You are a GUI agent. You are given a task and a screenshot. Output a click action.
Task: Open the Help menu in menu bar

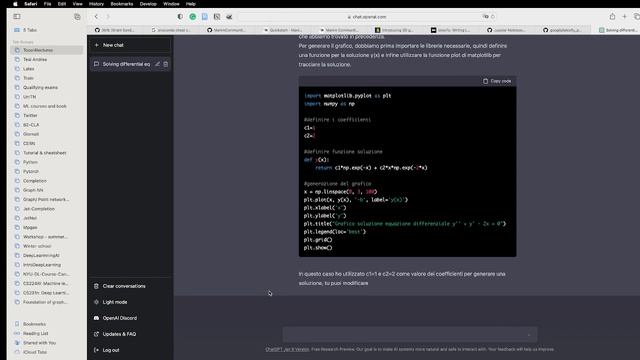point(191,4)
